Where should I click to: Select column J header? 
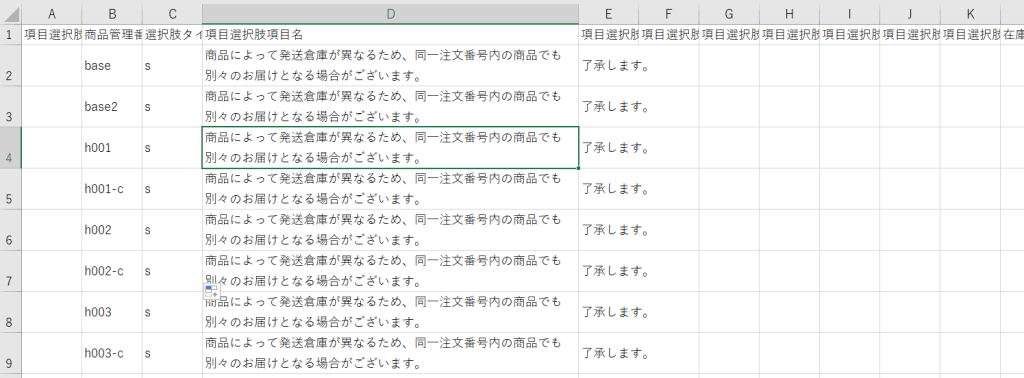[910, 14]
